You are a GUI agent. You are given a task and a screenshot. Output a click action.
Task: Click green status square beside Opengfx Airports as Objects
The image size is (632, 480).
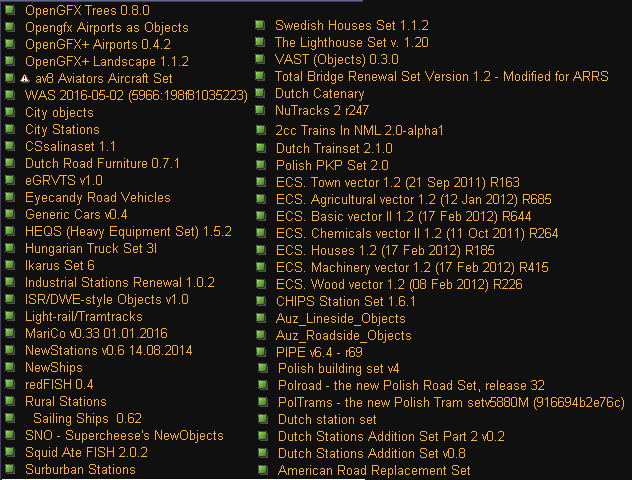pos(10,27)
